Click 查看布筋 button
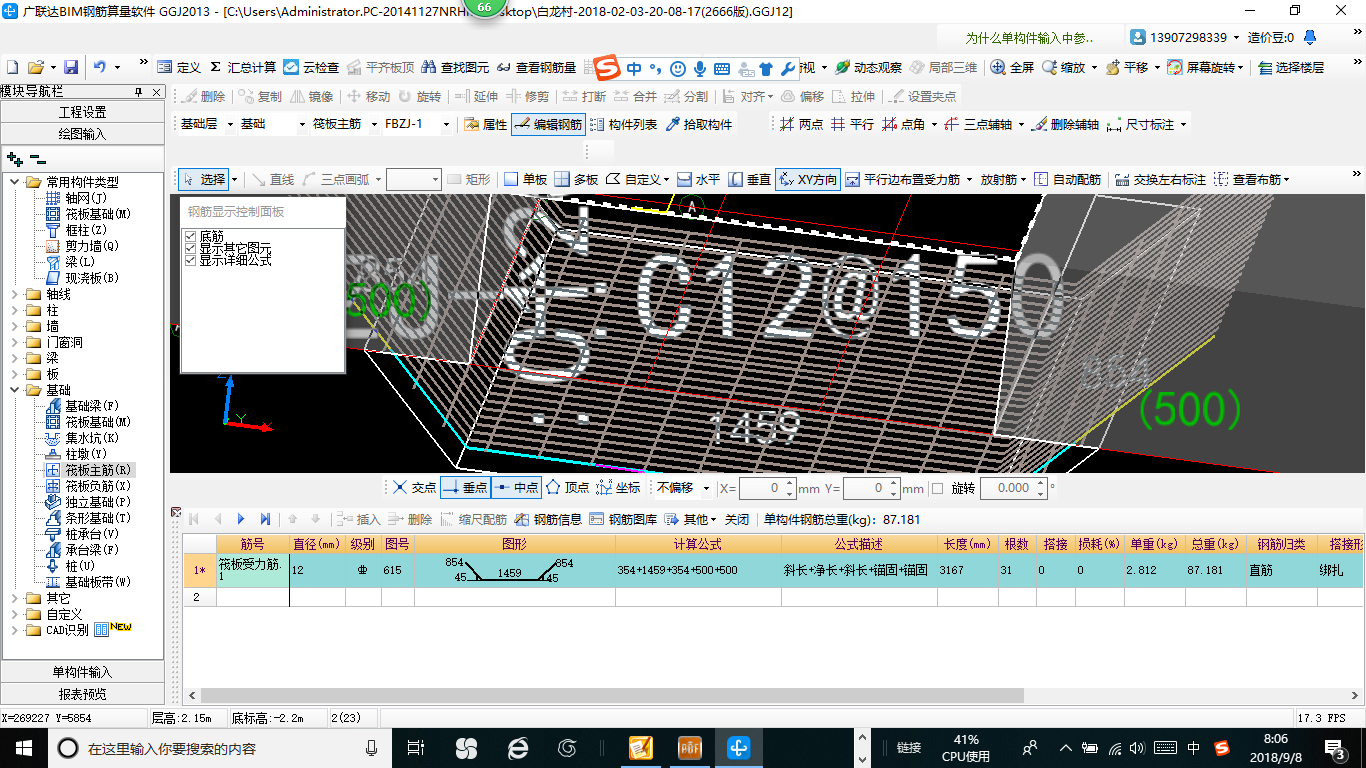Image resolution: width=1366 pixels, height=768 pixels. 1251,179
